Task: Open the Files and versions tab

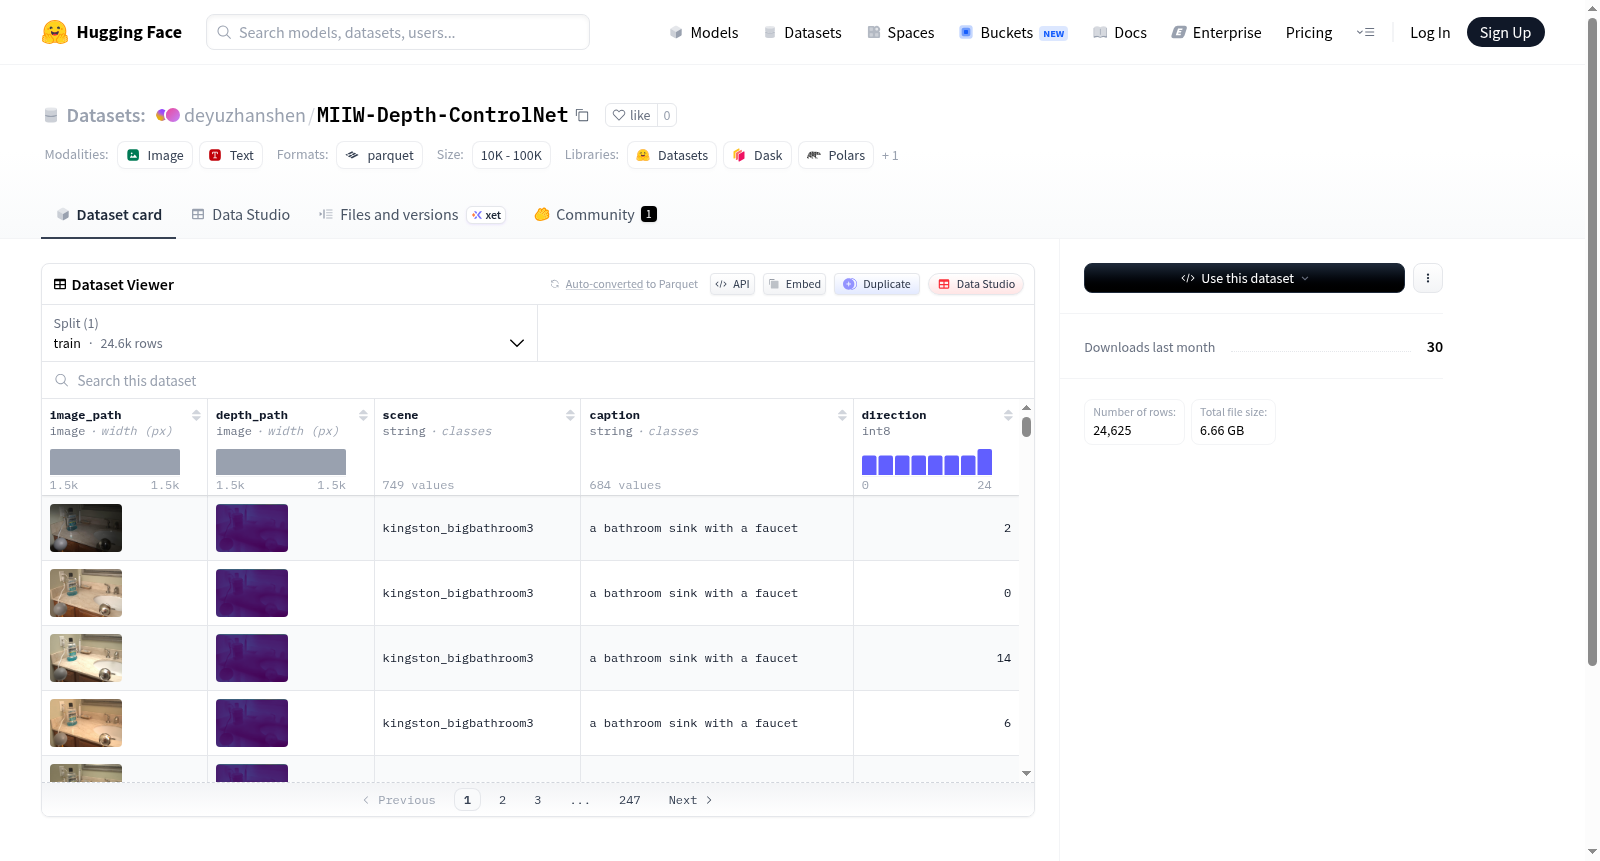Action: pyautogui.click(x=412, y=215)
